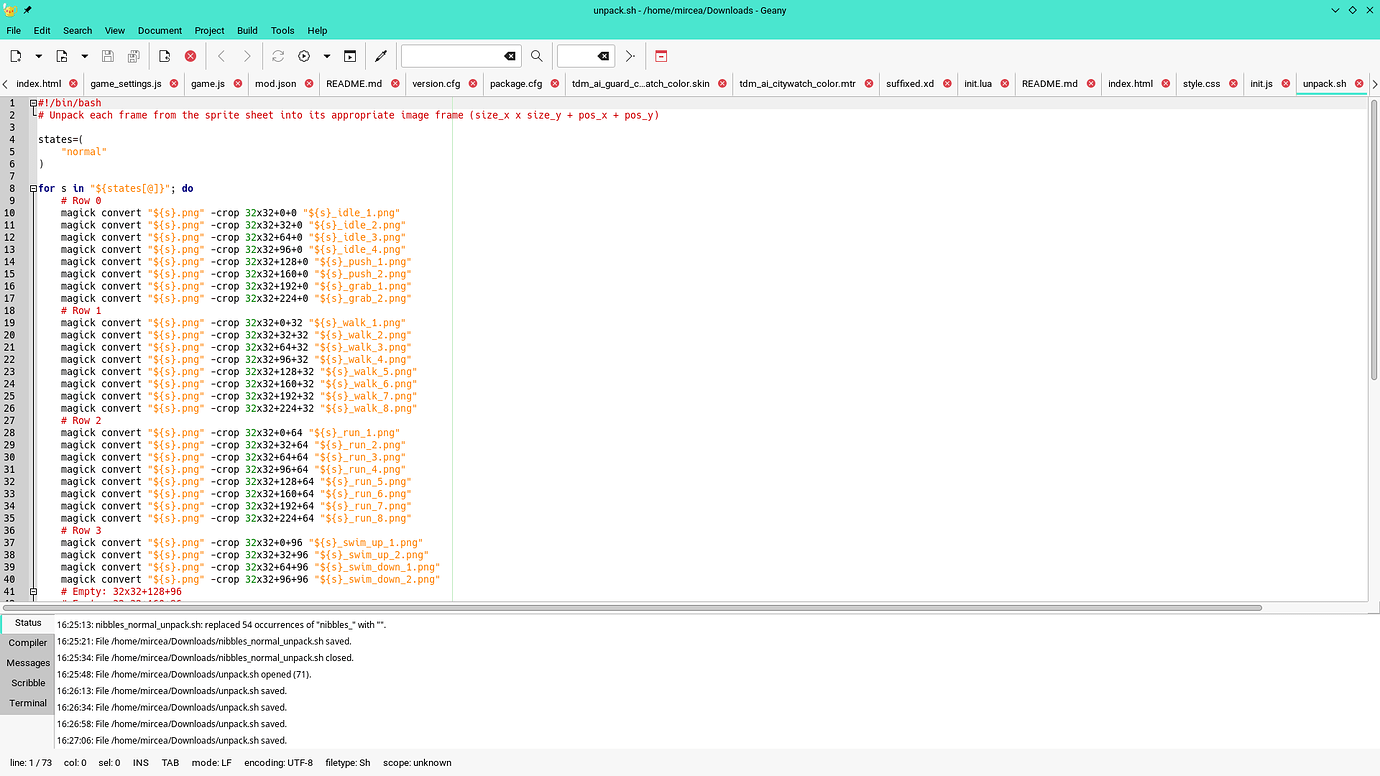Viewport: 1380px width, 776px height.
Task: Click the red Quit Geany icon
Action: point(661,57)
